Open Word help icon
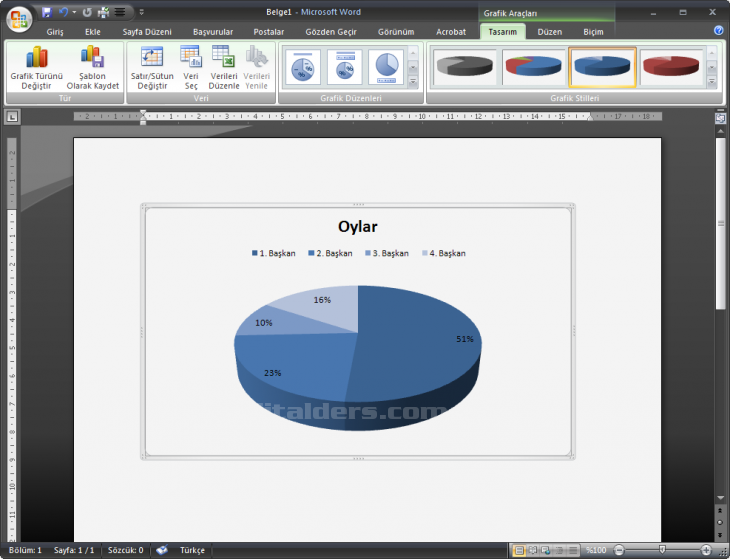This screenshot has width=730, height=559. click(718, 30)
